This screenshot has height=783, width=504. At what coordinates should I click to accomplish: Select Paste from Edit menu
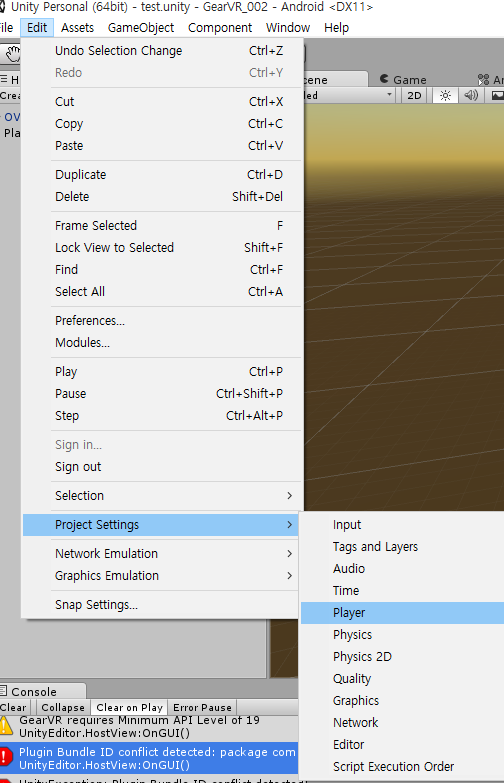click(162, 145)
